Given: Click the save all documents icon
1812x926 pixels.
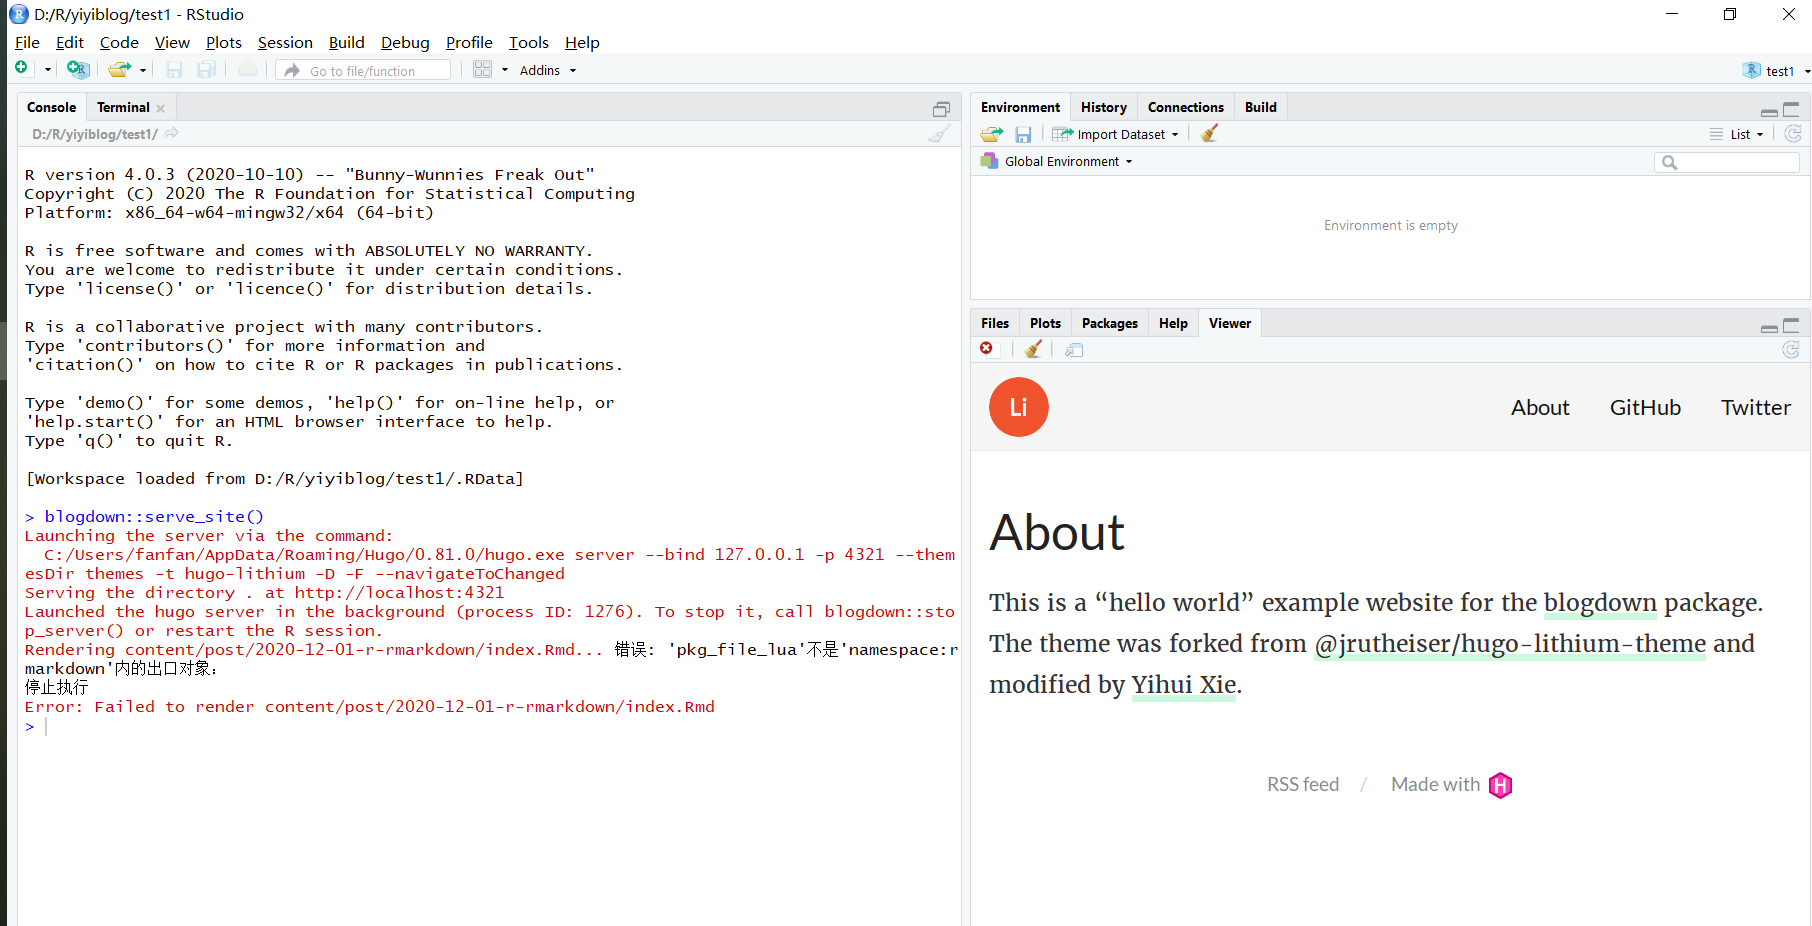Looking at the screenshot, I should [x=207, y=70].
